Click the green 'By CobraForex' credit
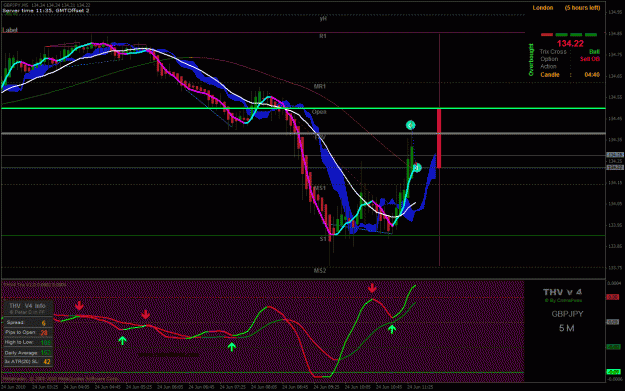This screenshot has width=625, height=391. [x=563, y=301]
